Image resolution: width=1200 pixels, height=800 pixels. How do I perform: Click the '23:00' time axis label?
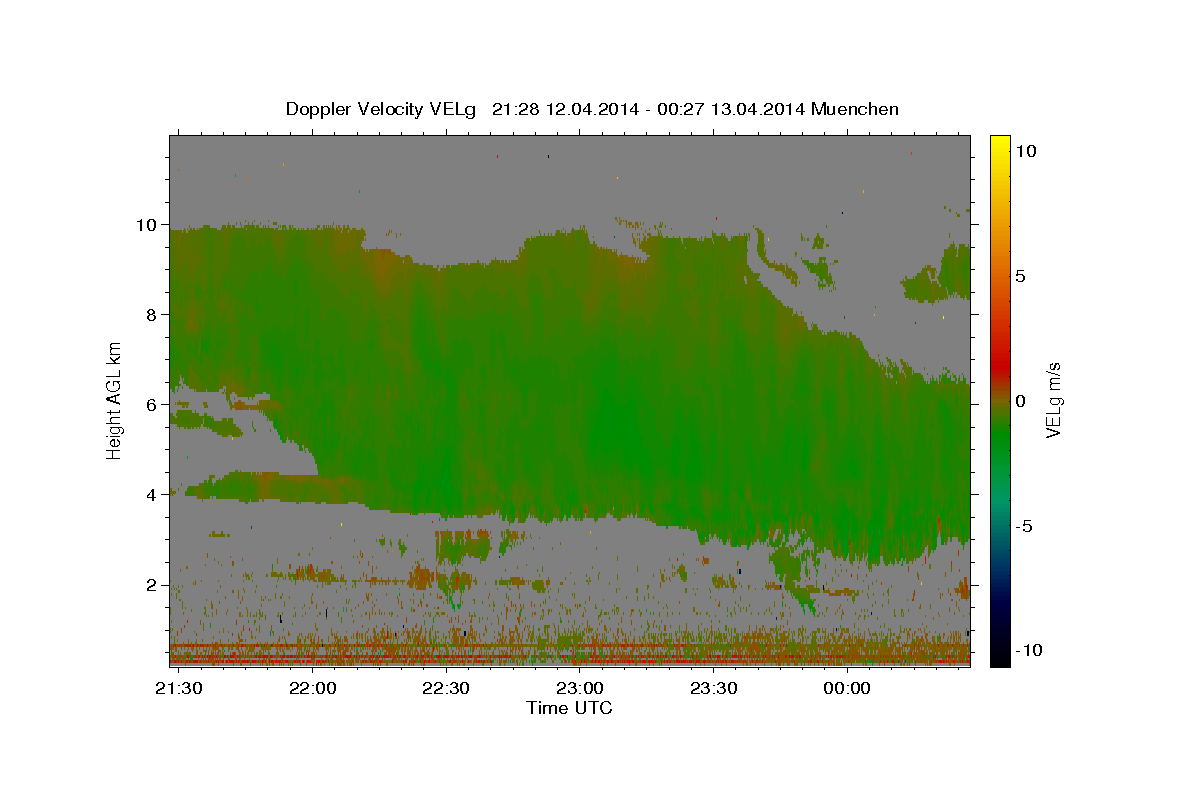coord(579,689)
